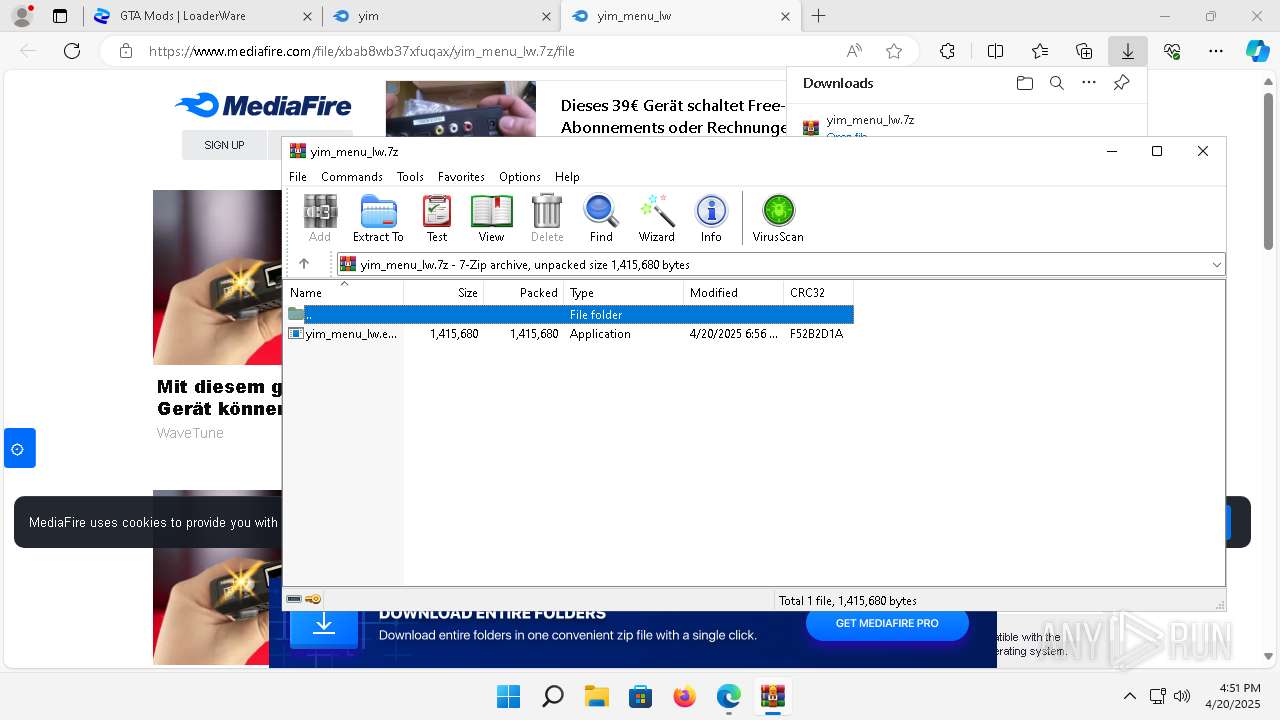Open browser Extensions icon
Screen dimensions: 1280x720
point(947,51)
